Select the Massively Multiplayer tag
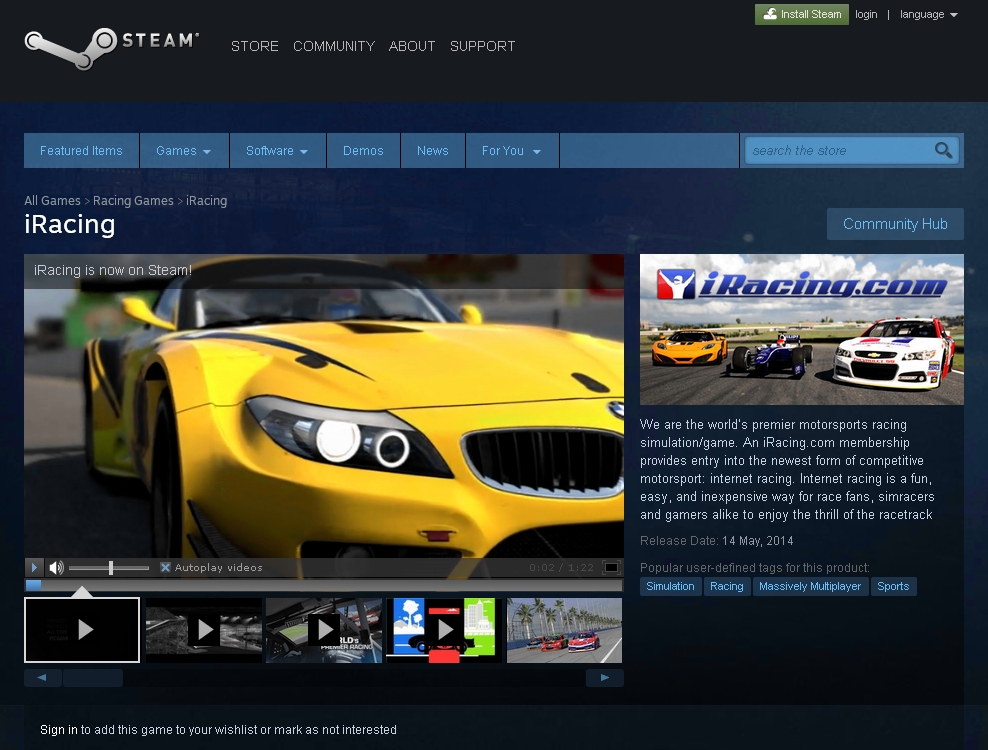This screenshot has height=750, width=988. (x=810, y=586)
